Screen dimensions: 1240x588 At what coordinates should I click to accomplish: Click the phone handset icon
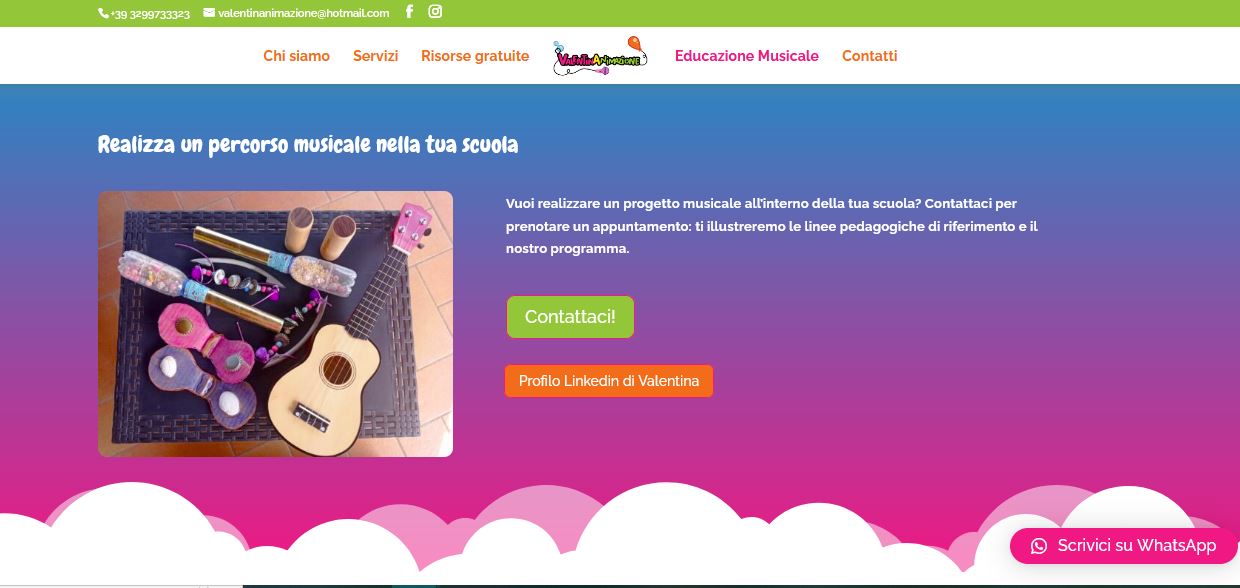tap(103, 13)
